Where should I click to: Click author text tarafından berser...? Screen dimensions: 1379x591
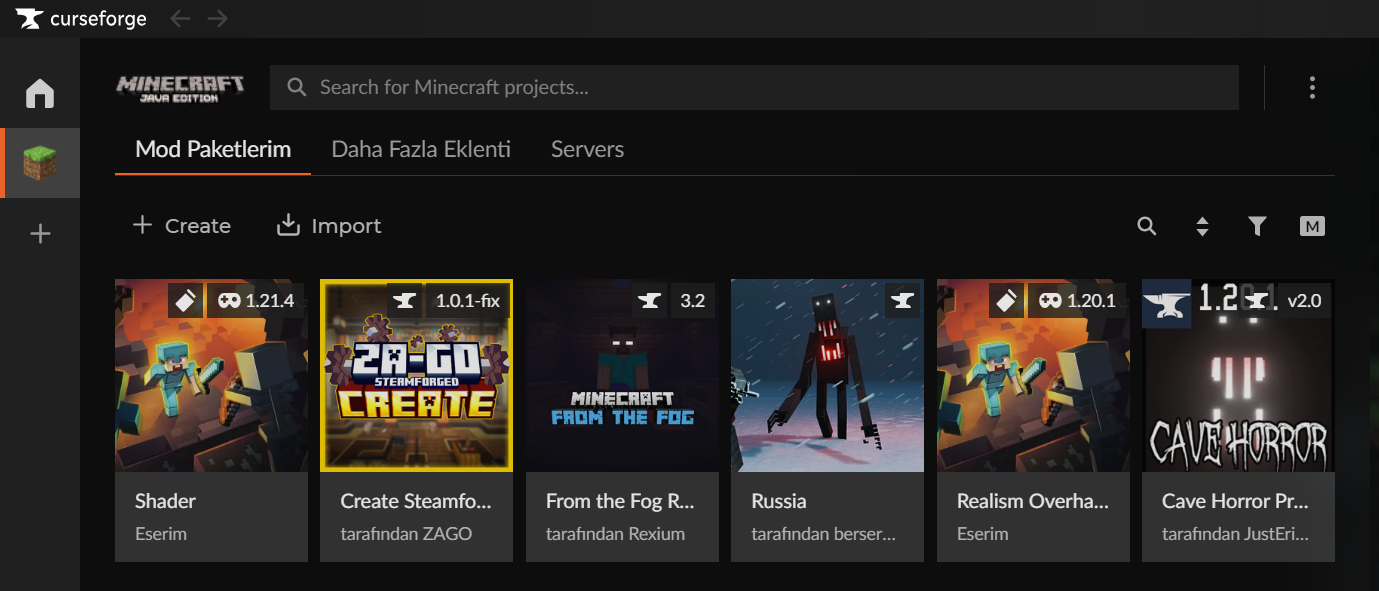coord(823,534)
